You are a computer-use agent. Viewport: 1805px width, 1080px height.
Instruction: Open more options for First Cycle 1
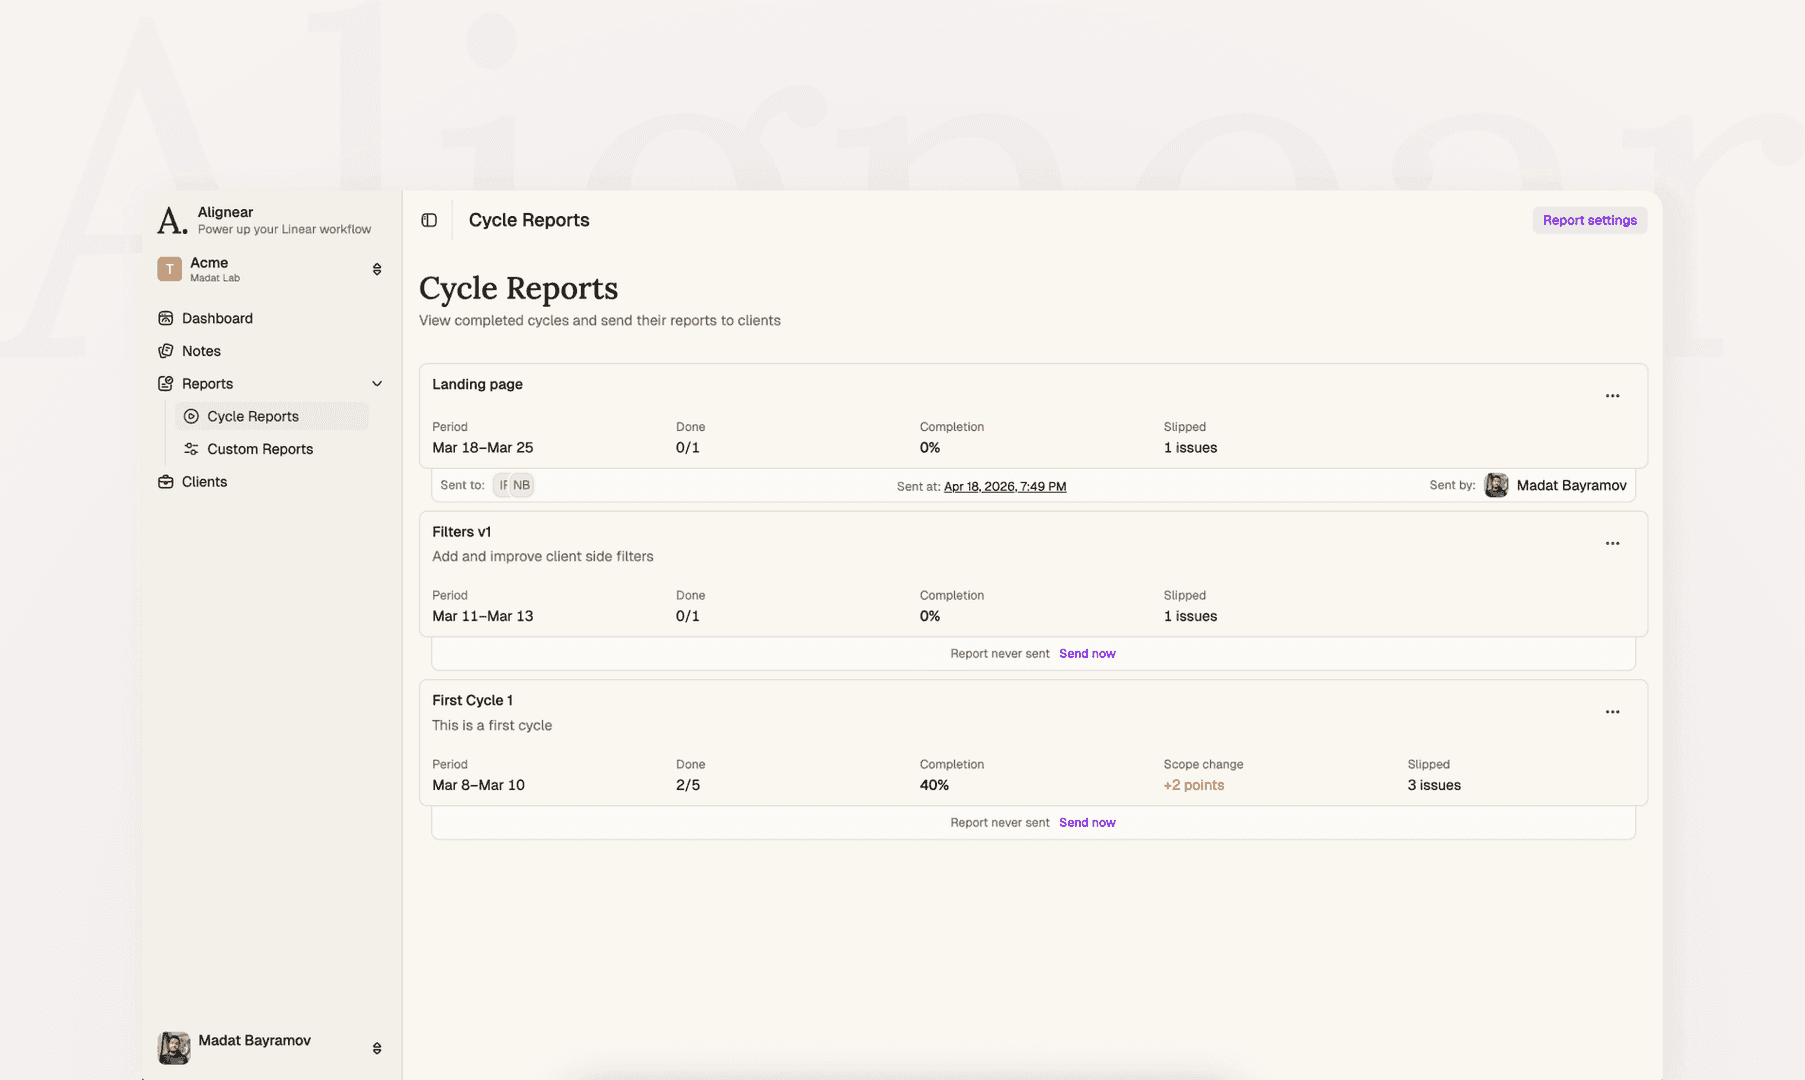pyautogui.click(x=1612, y=712)
